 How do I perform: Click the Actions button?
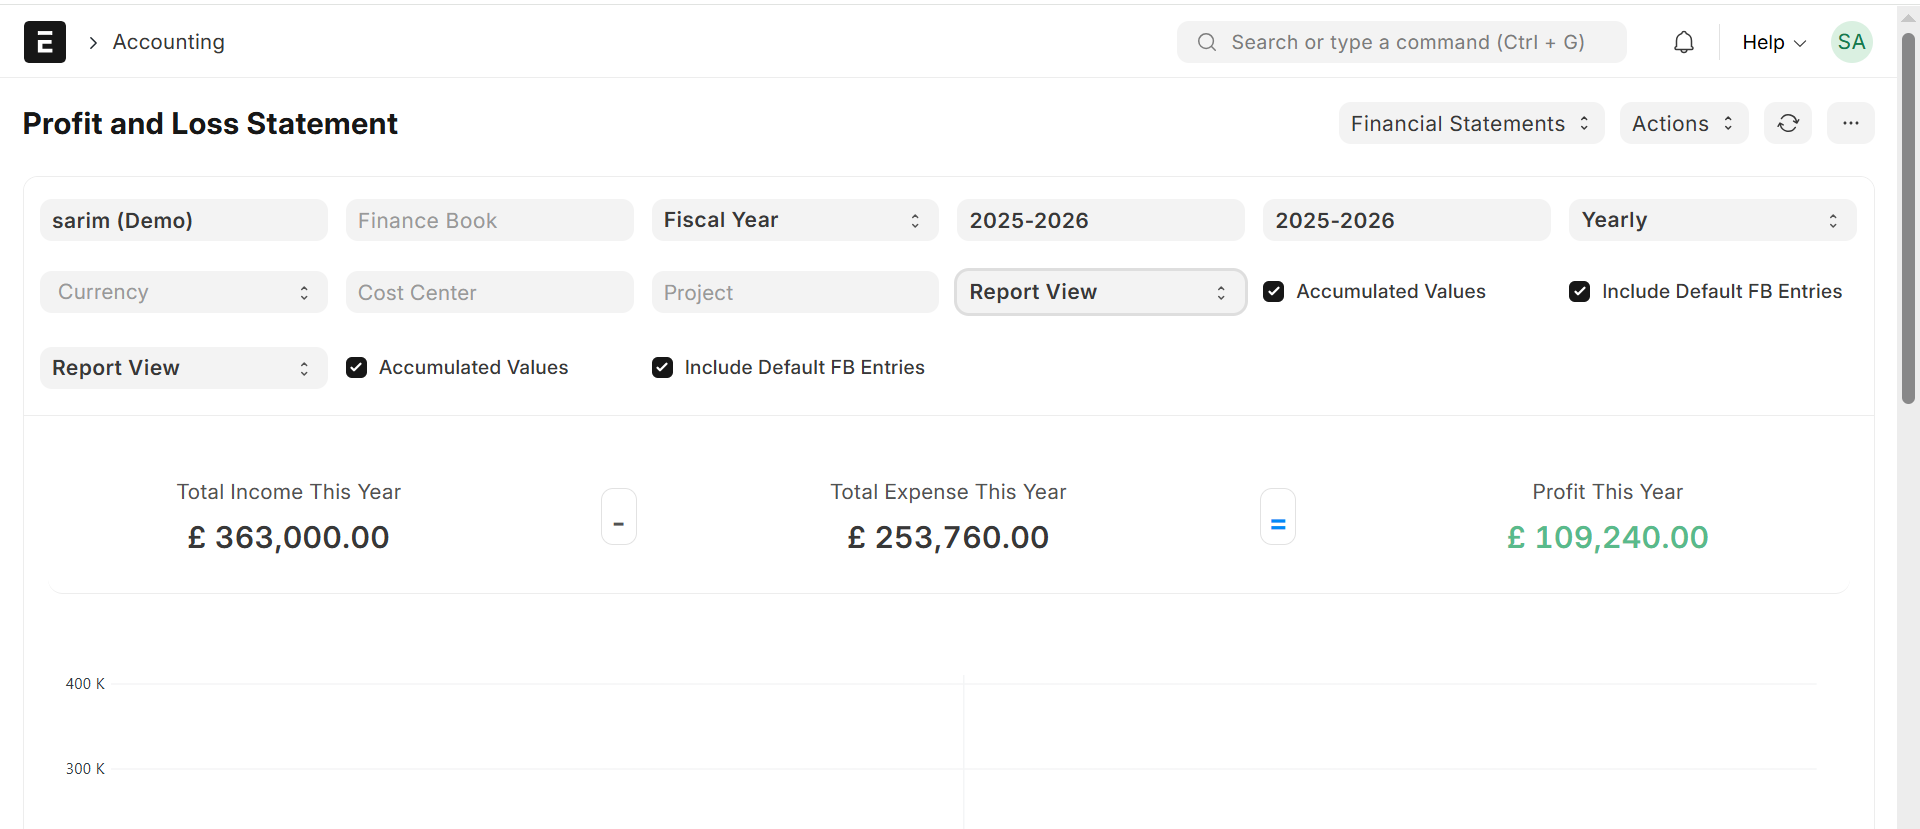(1682, 123)
